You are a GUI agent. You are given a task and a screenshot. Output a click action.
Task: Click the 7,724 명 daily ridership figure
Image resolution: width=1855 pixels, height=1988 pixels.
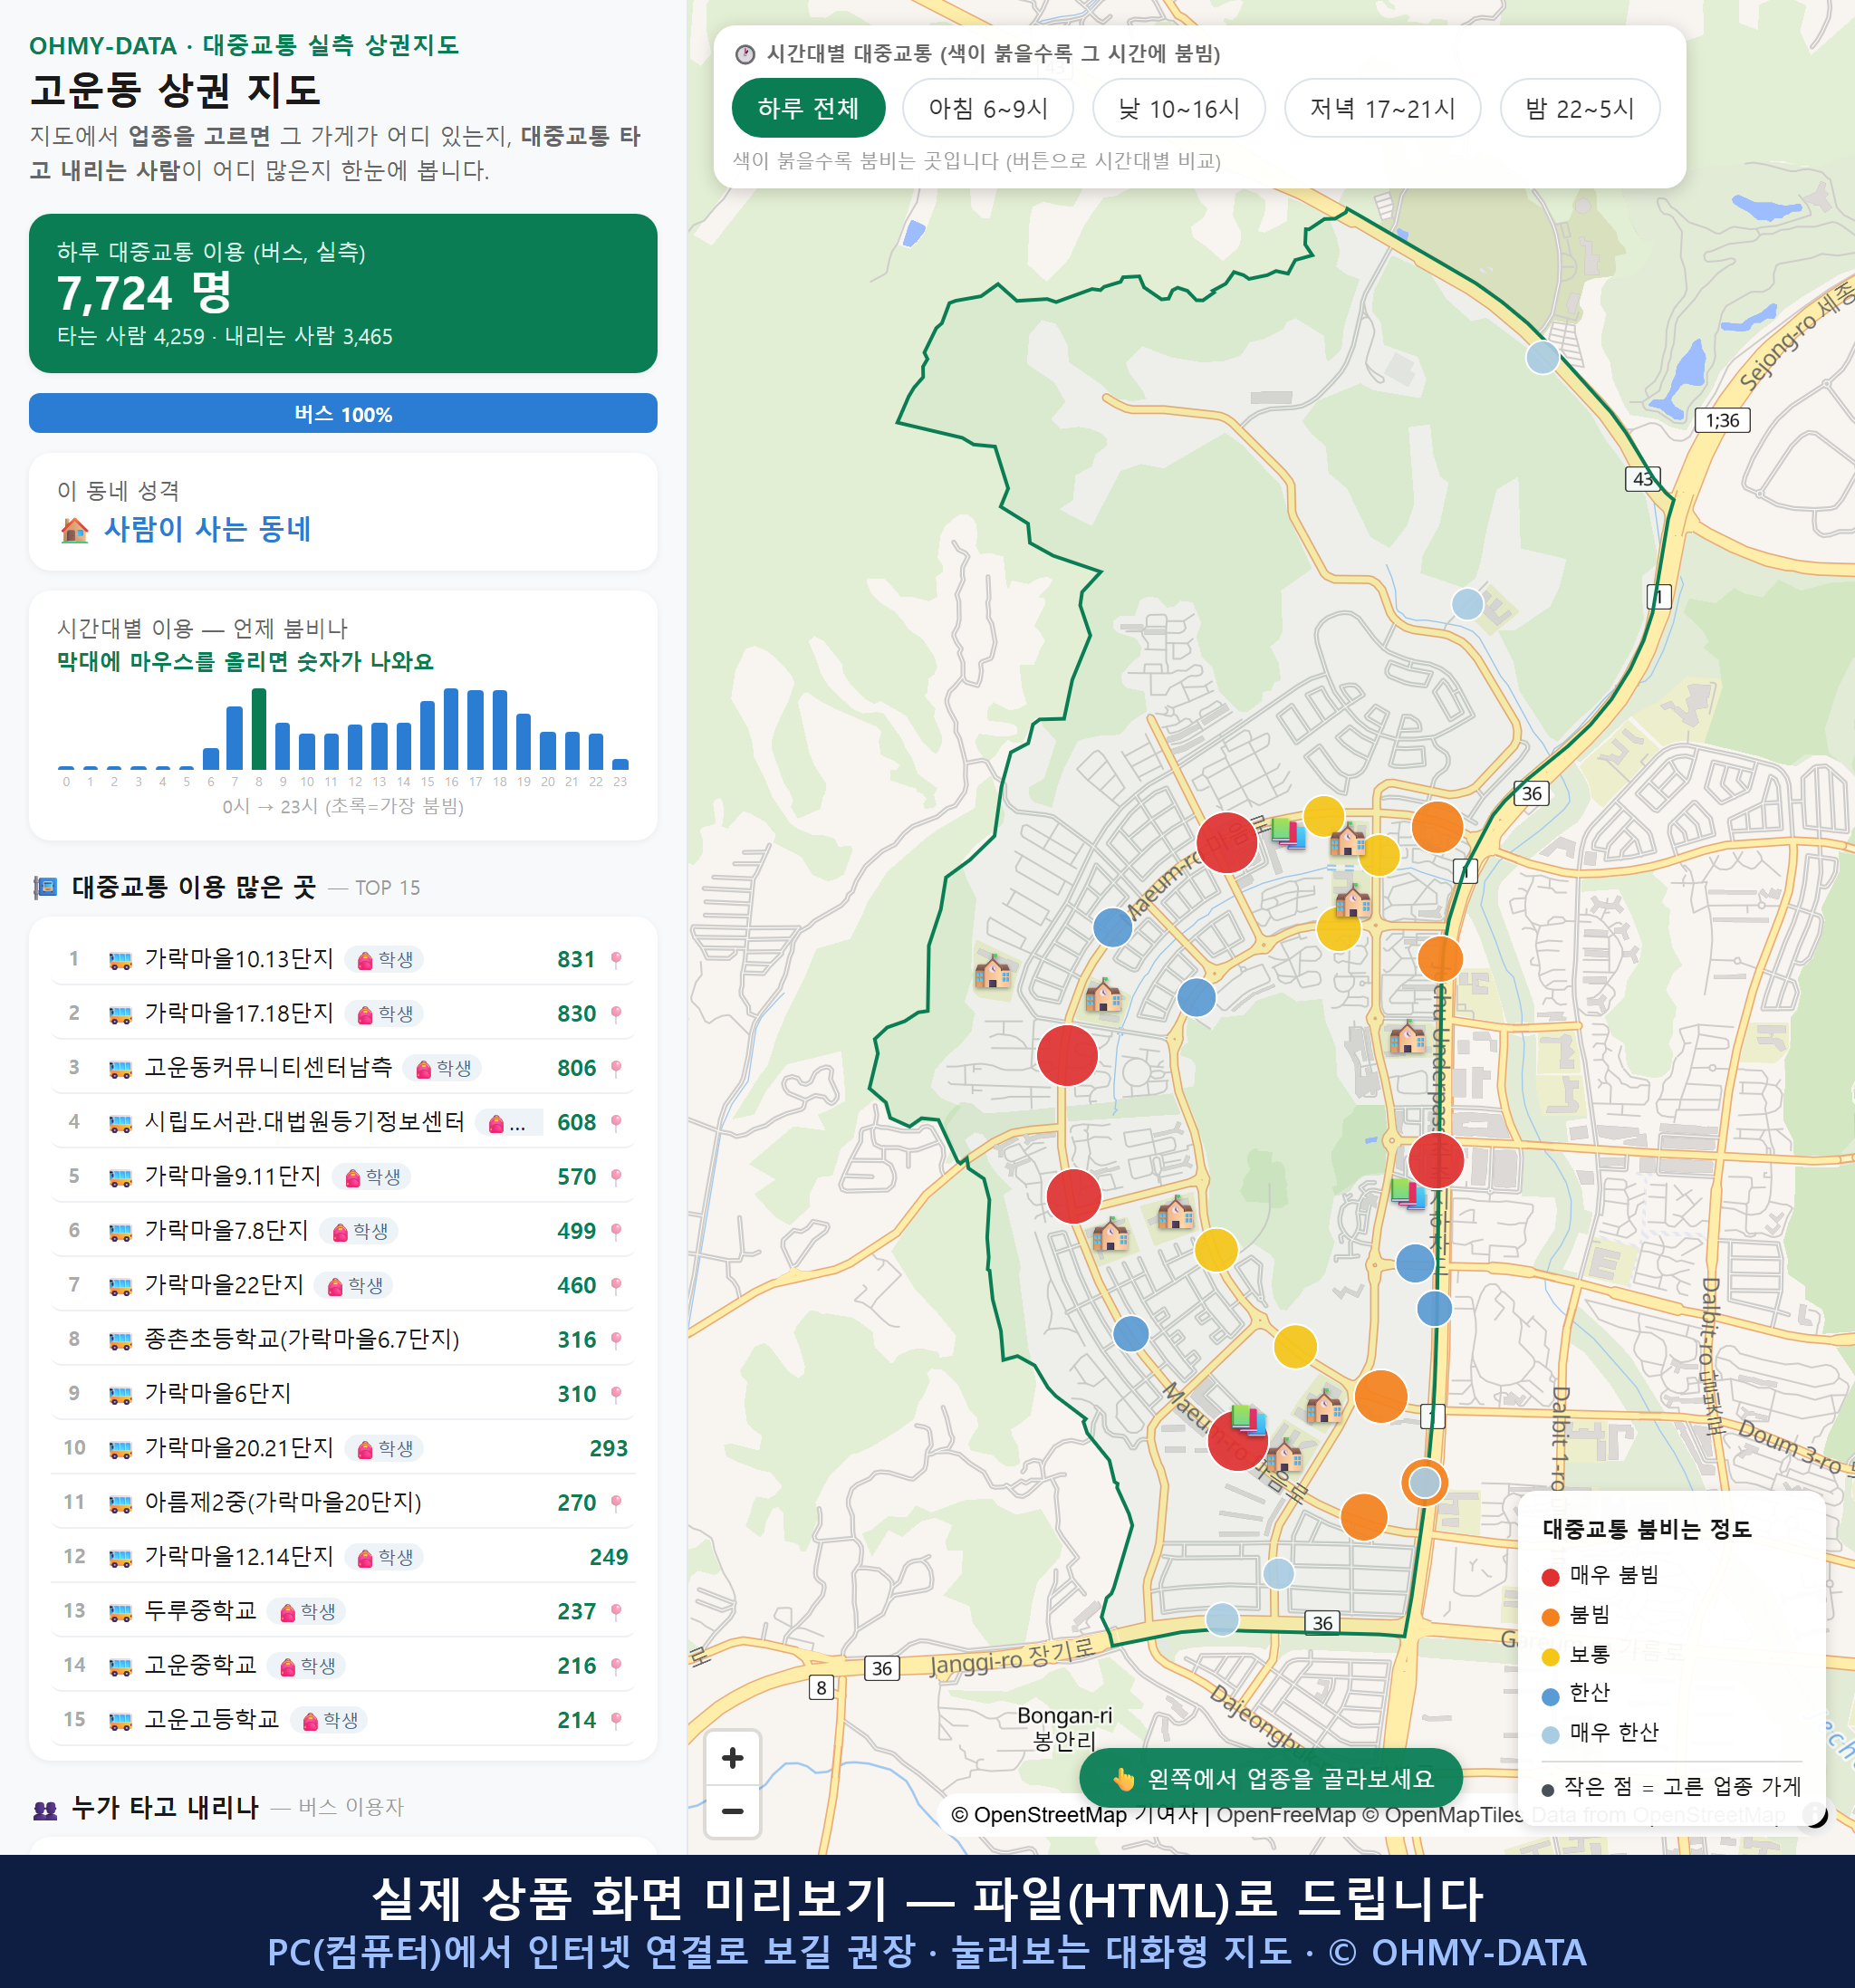point(144,293)
